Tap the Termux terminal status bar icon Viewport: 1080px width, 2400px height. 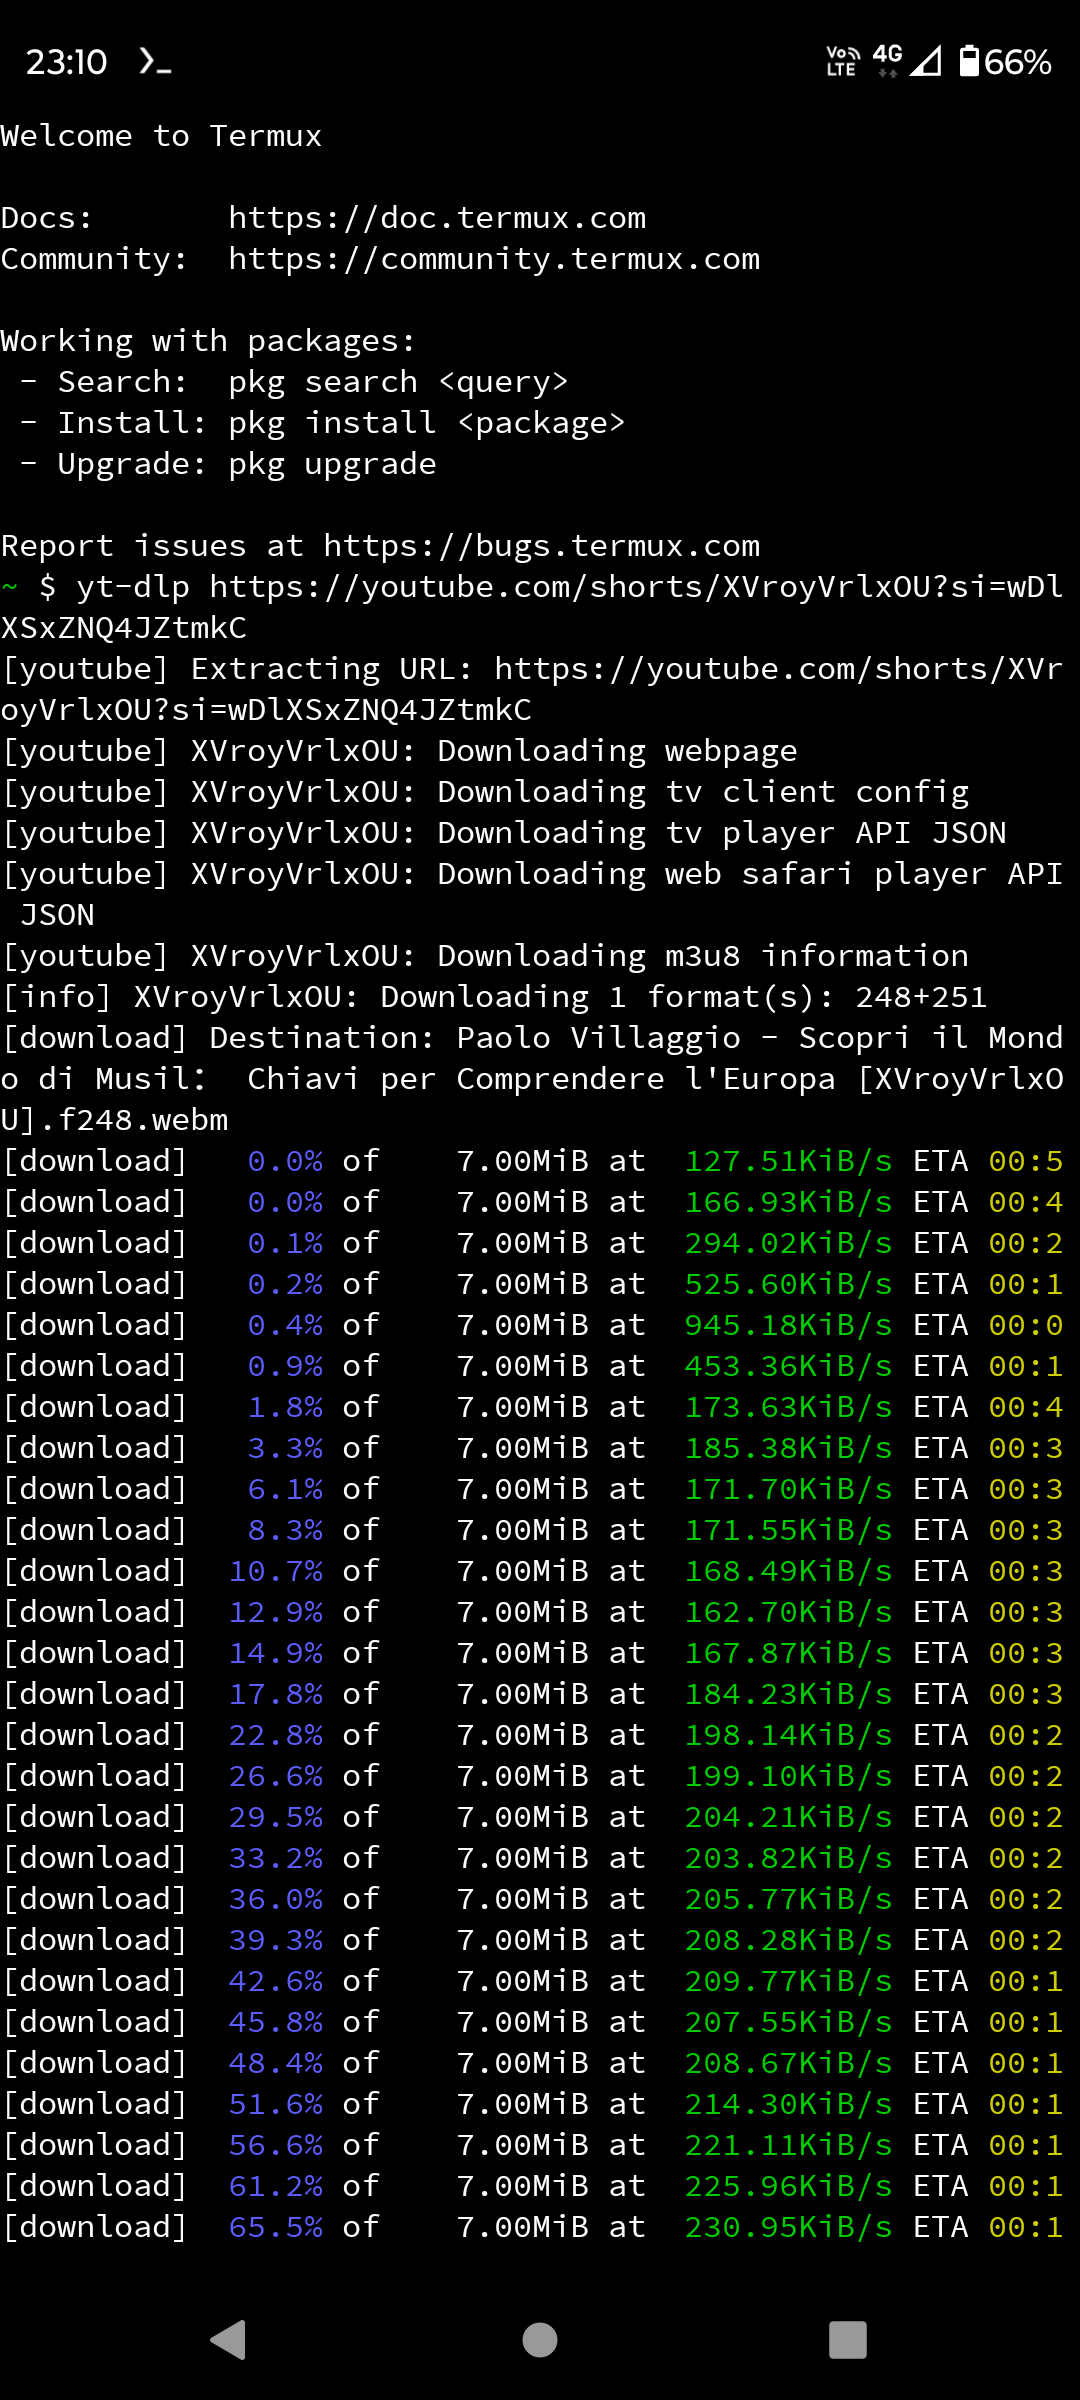155,62
